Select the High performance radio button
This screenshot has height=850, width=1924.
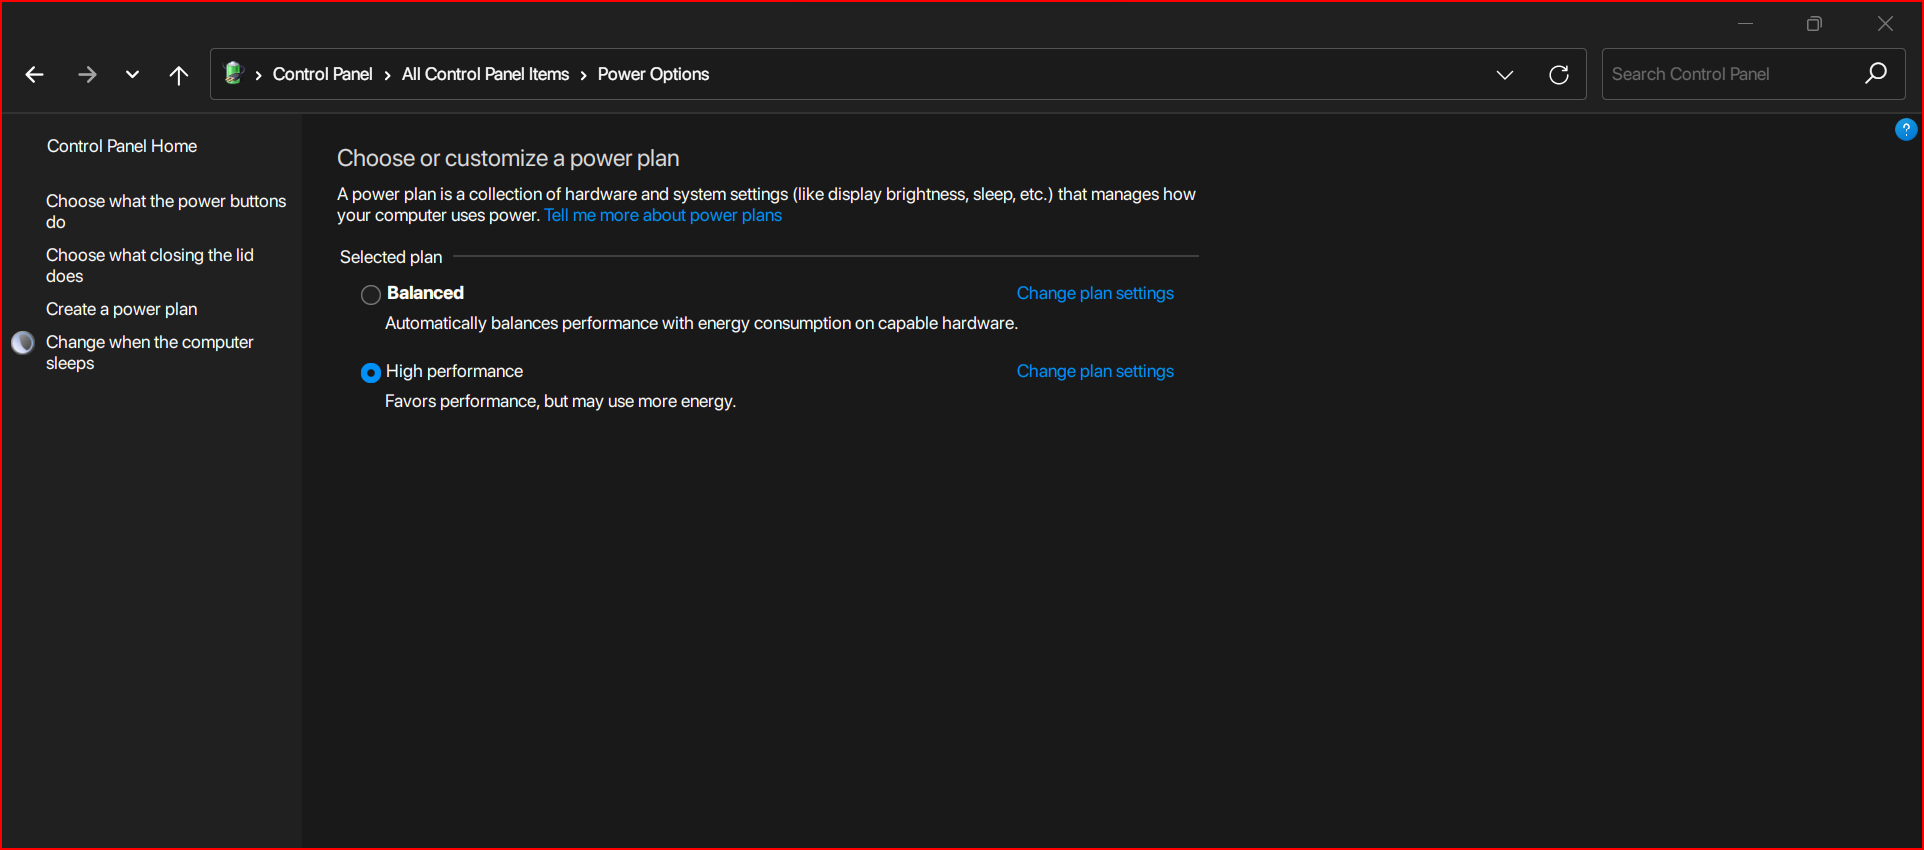click(x=371, y=373)
